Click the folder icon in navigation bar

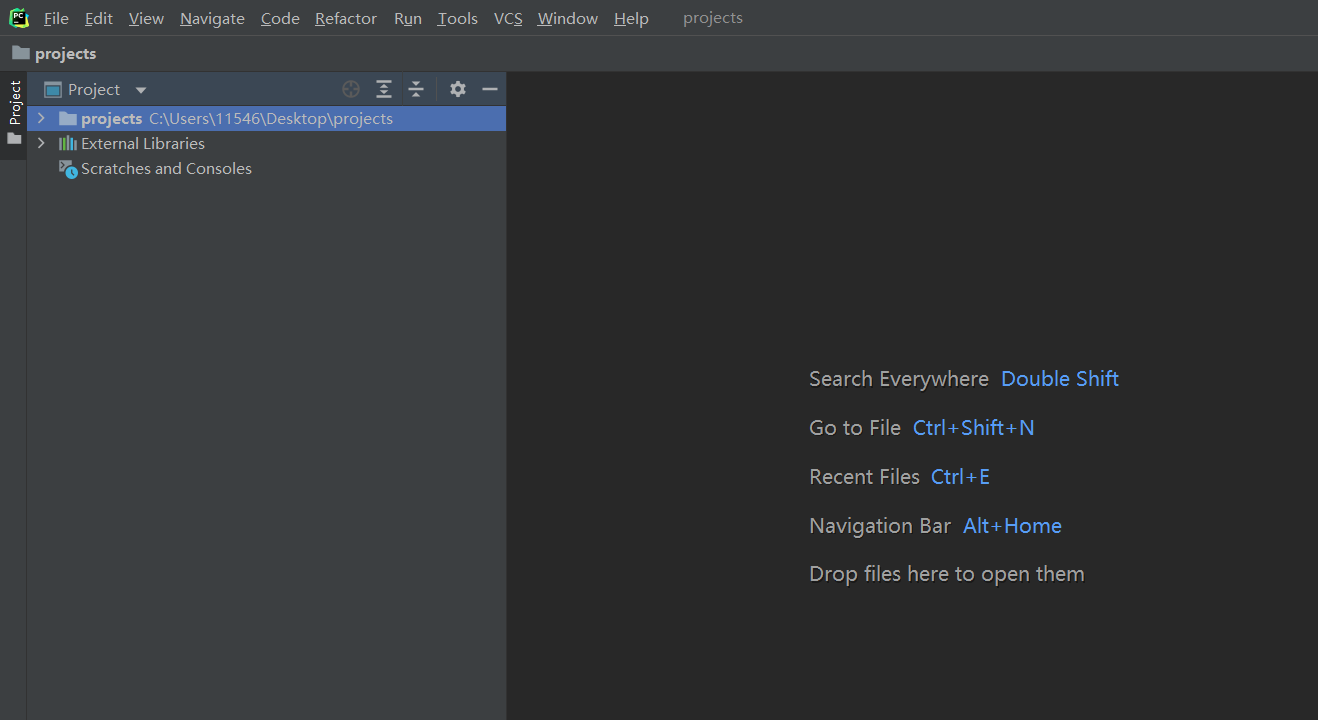pyautogui.click(x=21, y=53)
